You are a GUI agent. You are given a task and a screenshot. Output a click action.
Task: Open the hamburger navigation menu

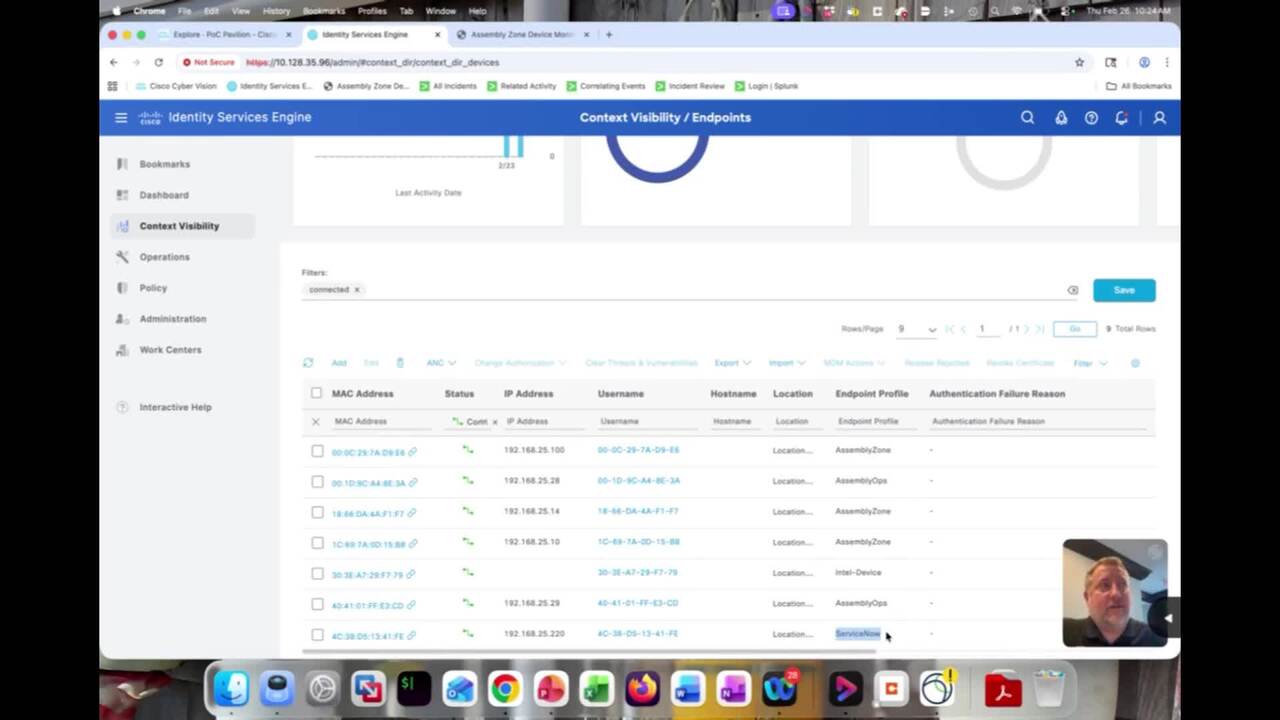tap(121, 118)
